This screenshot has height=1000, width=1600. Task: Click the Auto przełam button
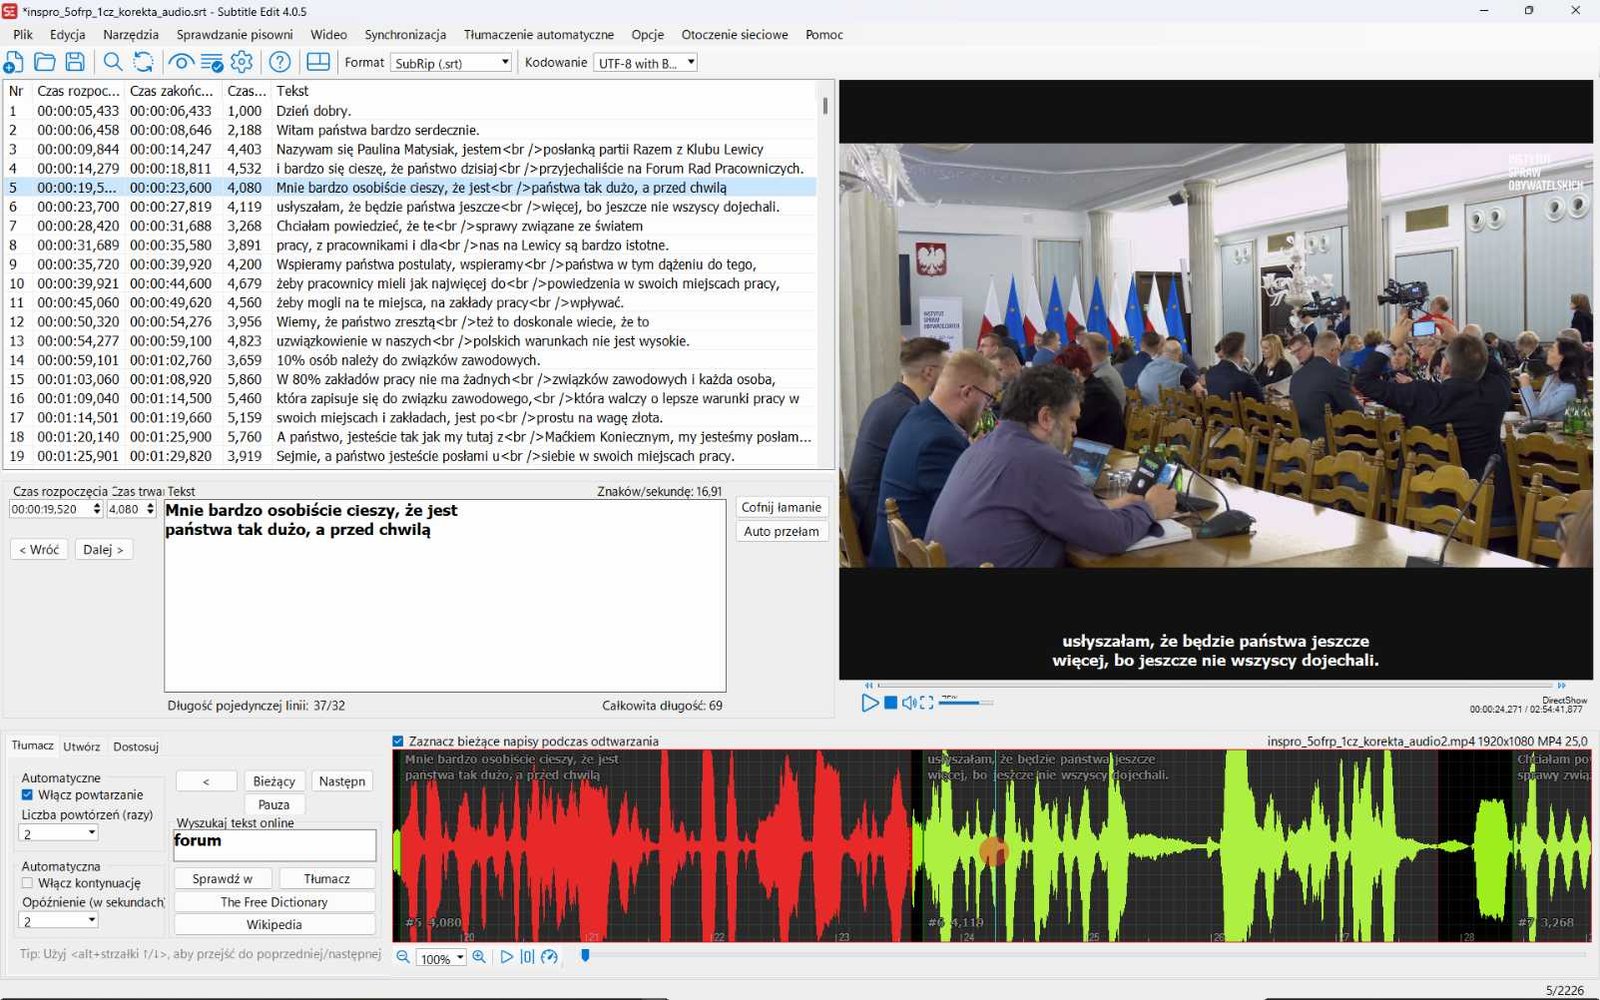click(781, 531)
